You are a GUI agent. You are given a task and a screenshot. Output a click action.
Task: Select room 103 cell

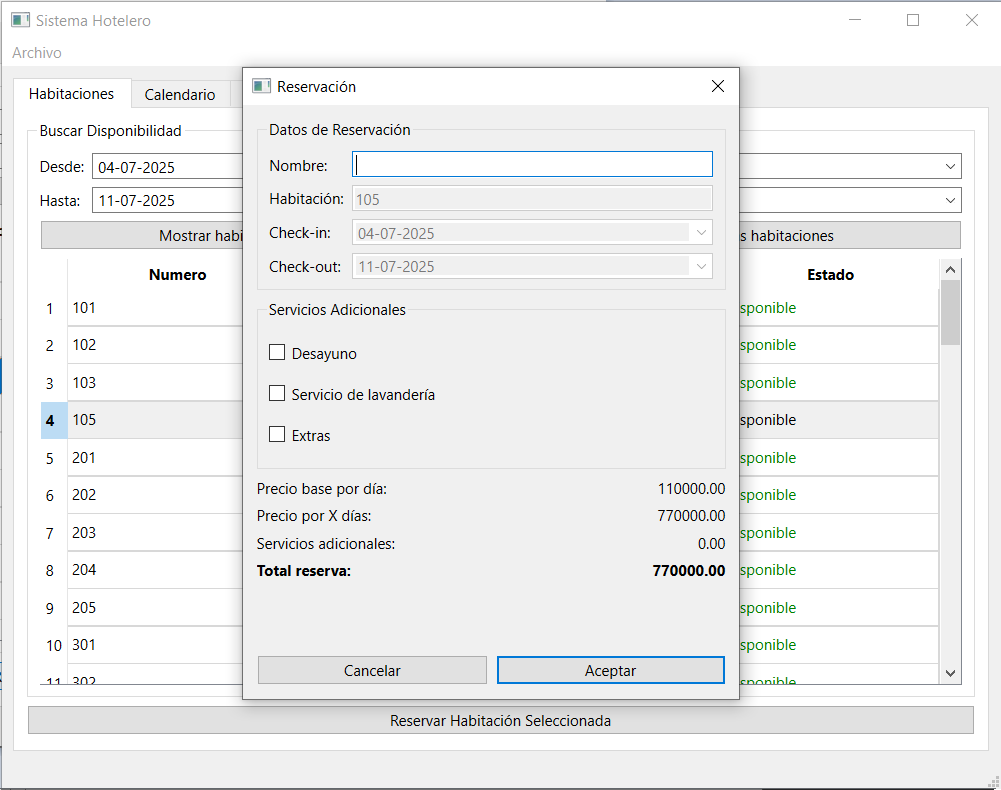point(155,383)
